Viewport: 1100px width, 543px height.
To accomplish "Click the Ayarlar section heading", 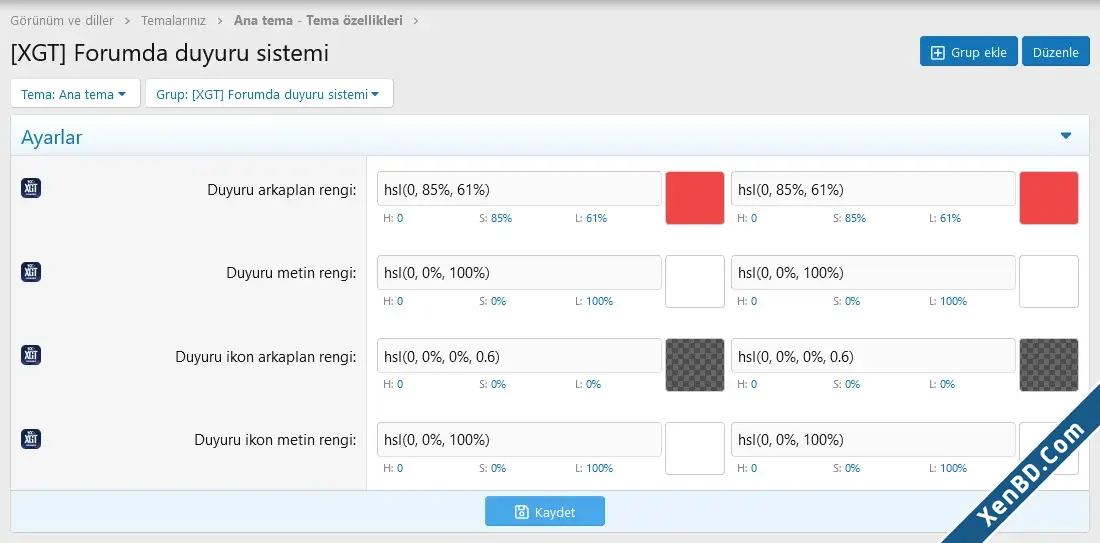I will tap(51, 137).
